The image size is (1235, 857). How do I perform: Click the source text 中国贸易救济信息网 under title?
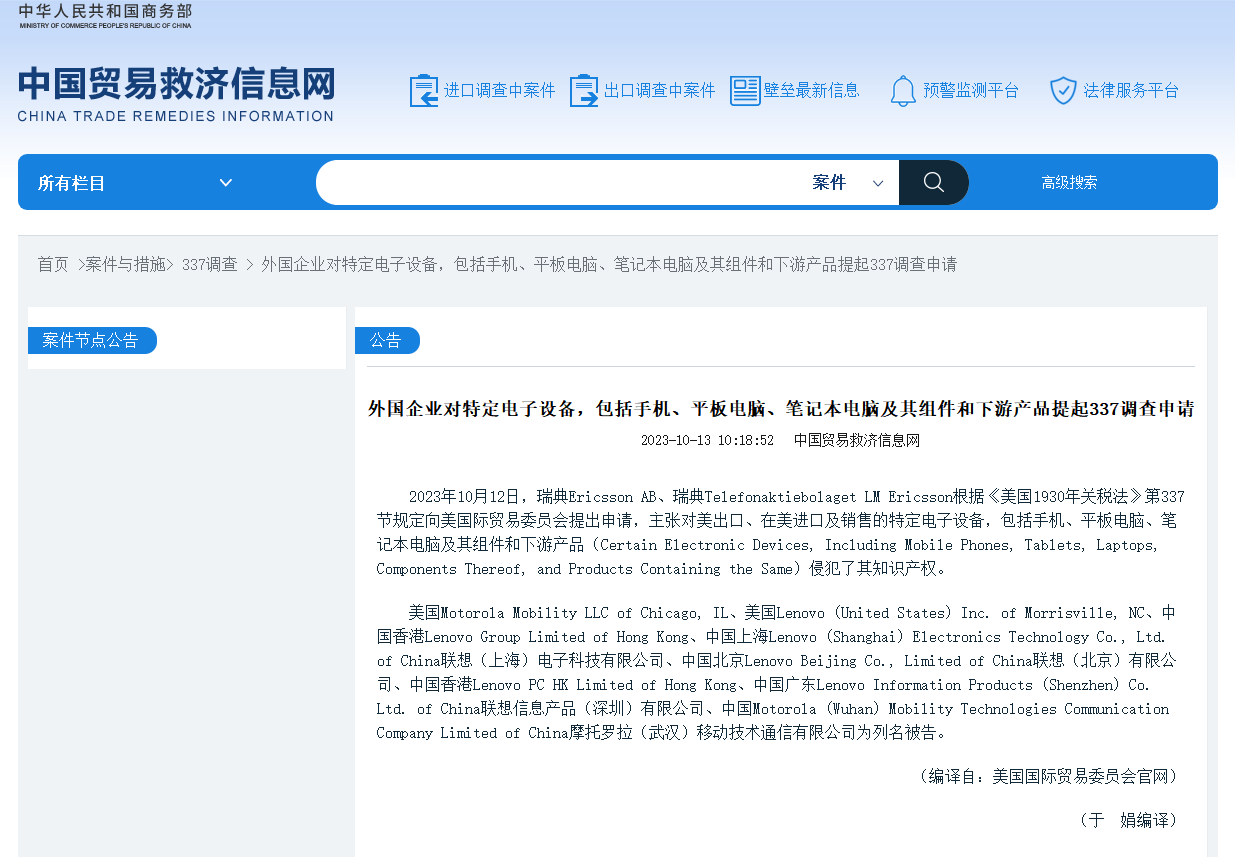tap(857, 440)
